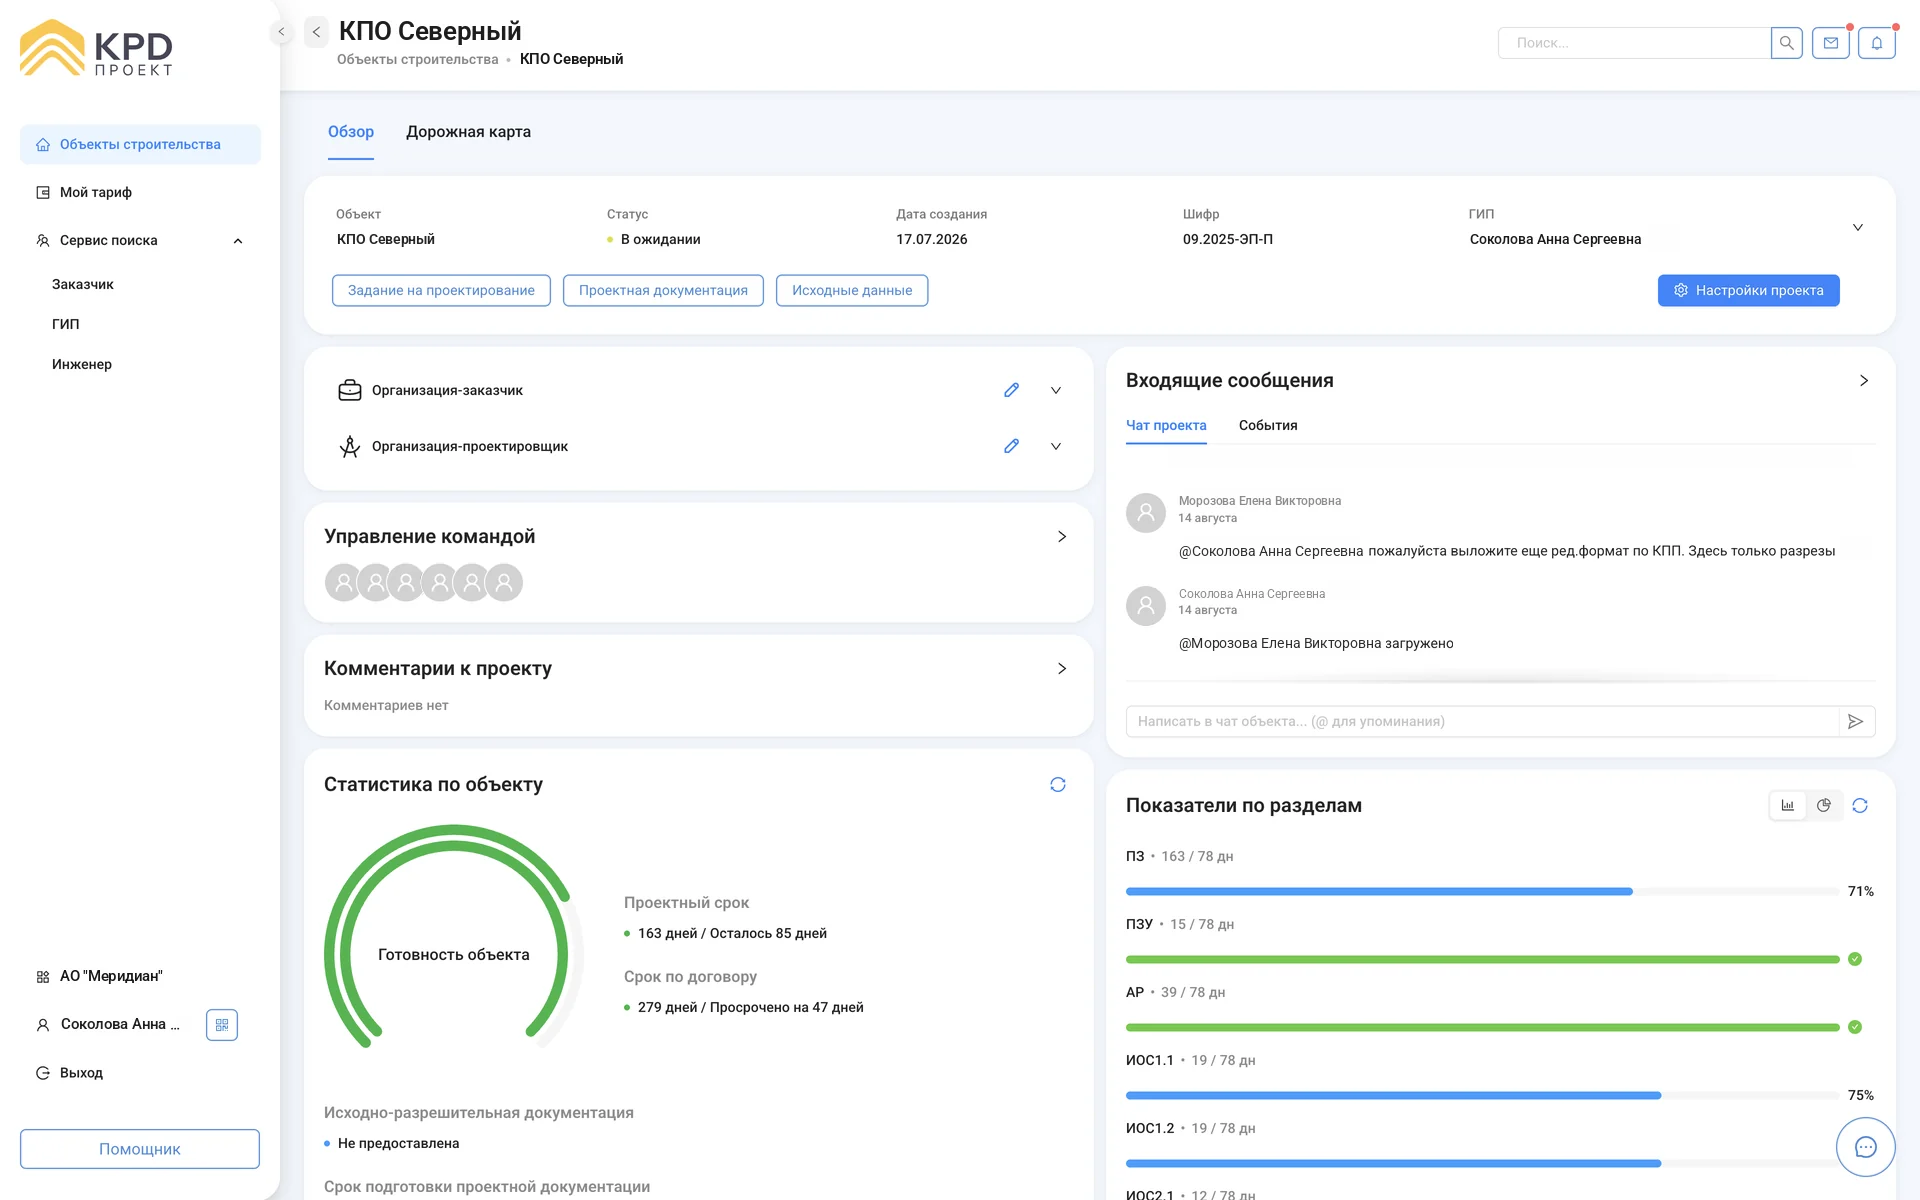Click Исходные данные button
The image size is (1920, 1200).
(852, 291)
